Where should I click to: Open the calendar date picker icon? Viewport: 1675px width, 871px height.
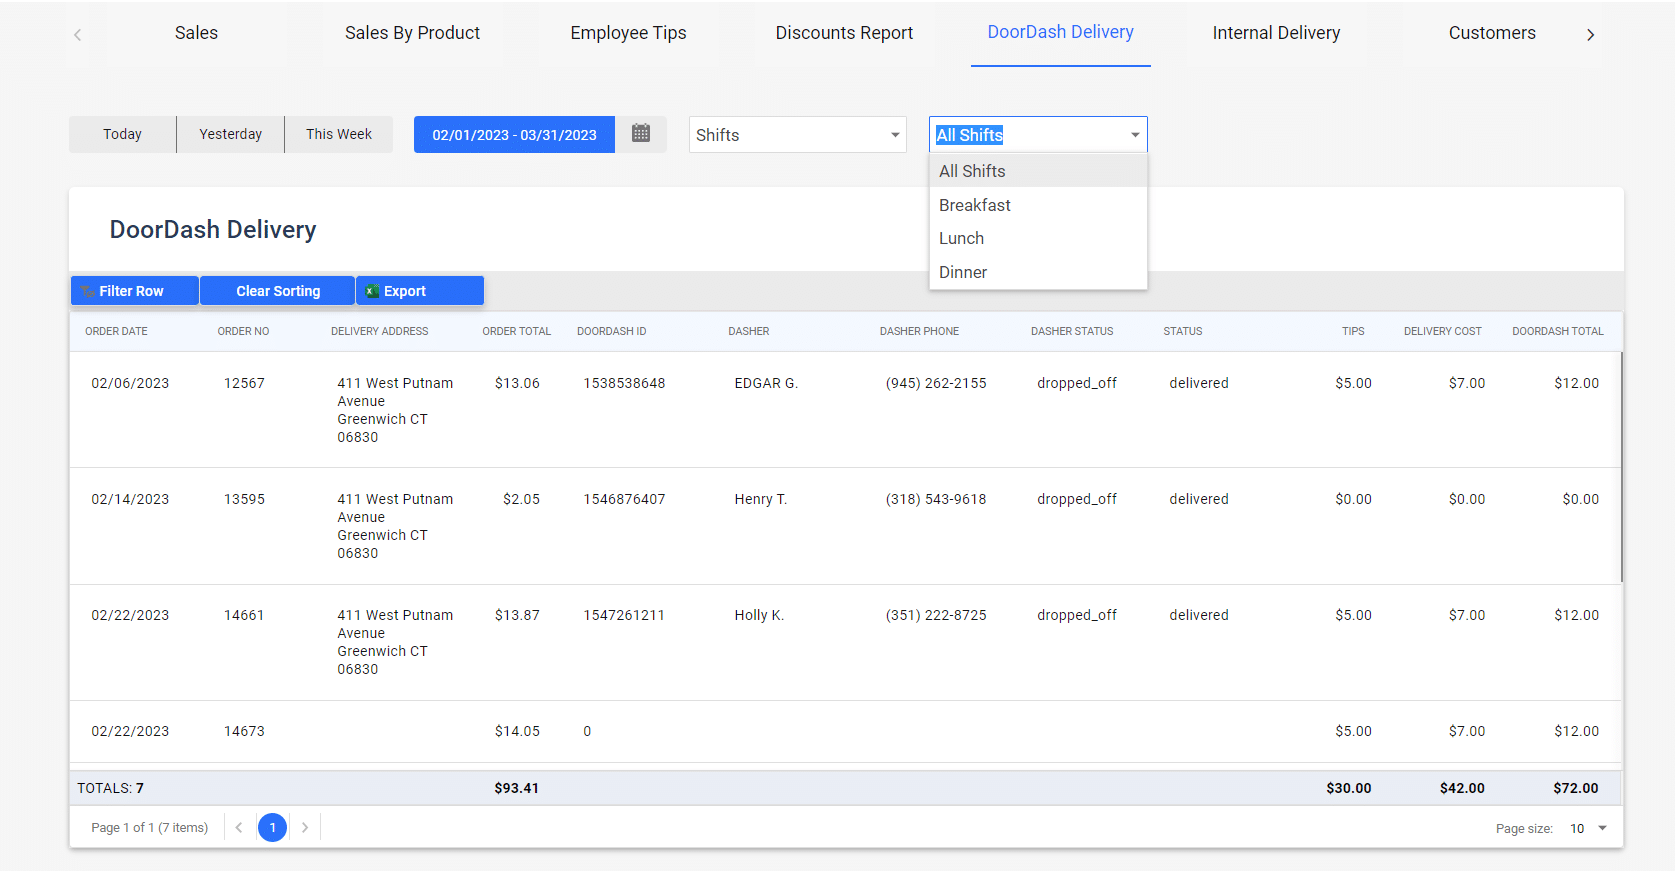pyautogui.click(x=641, y=133)
